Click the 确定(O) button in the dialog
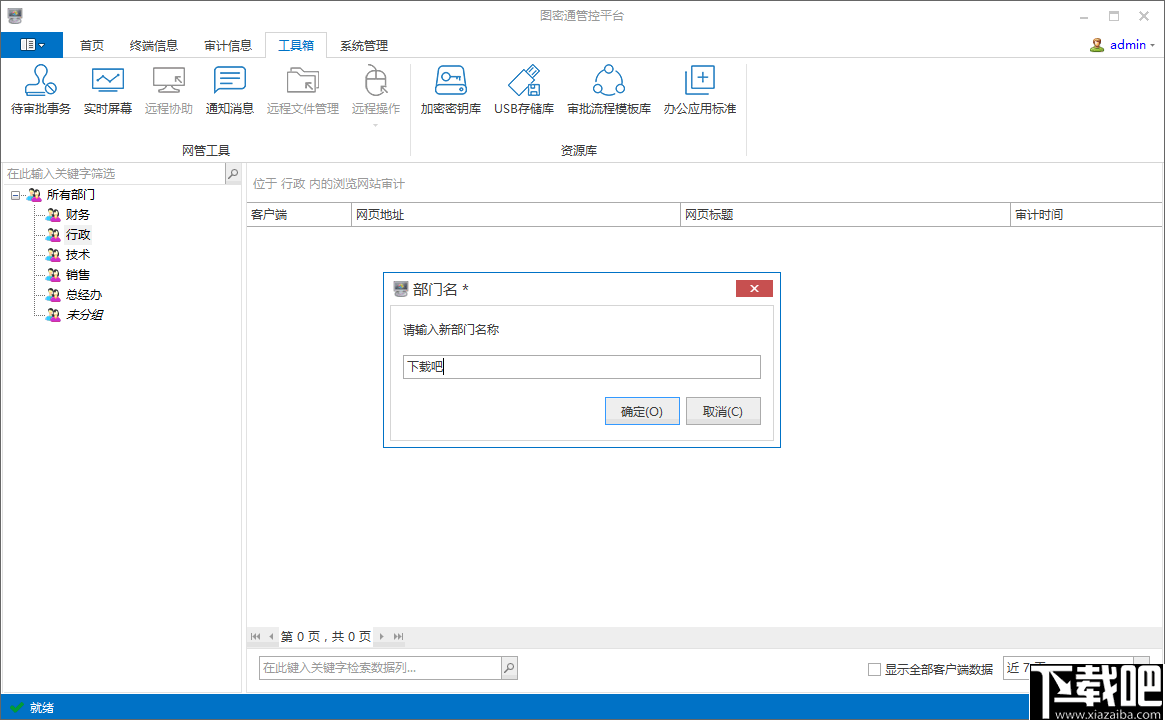Screen dimensions: 1165x720 click(x=641, y=410)
